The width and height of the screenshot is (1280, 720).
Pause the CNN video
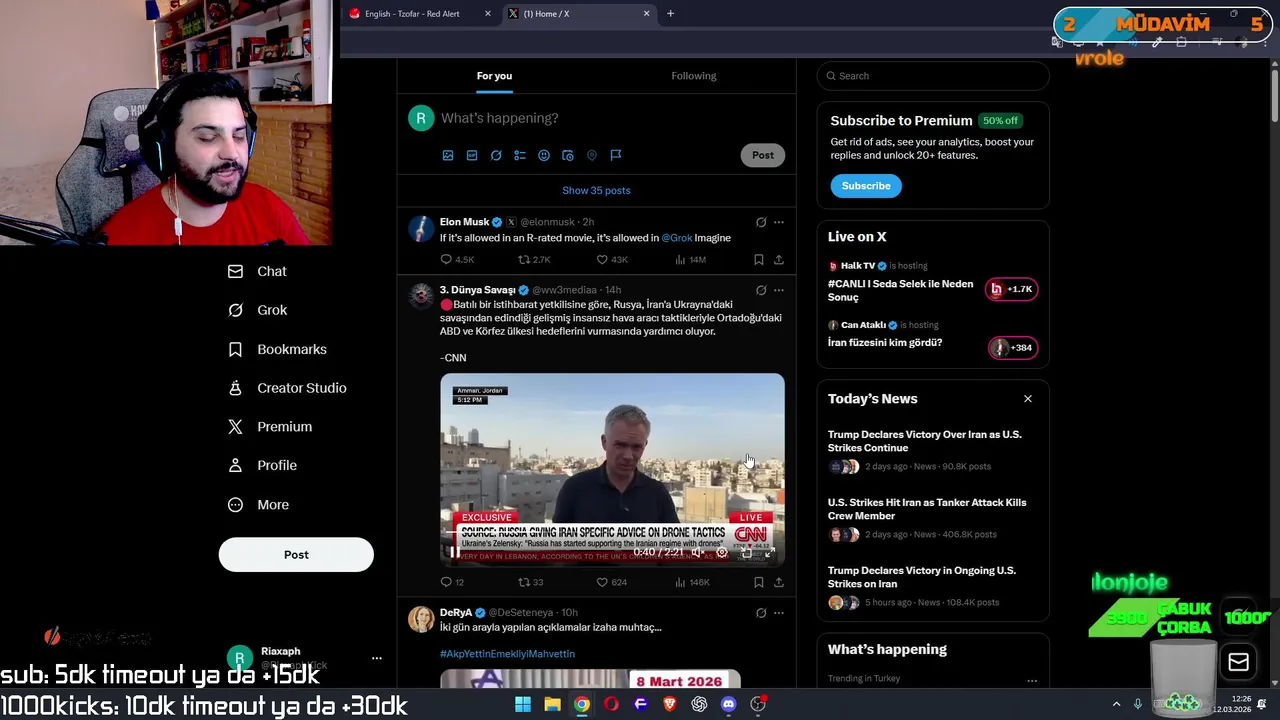click(x=455, y=552)
